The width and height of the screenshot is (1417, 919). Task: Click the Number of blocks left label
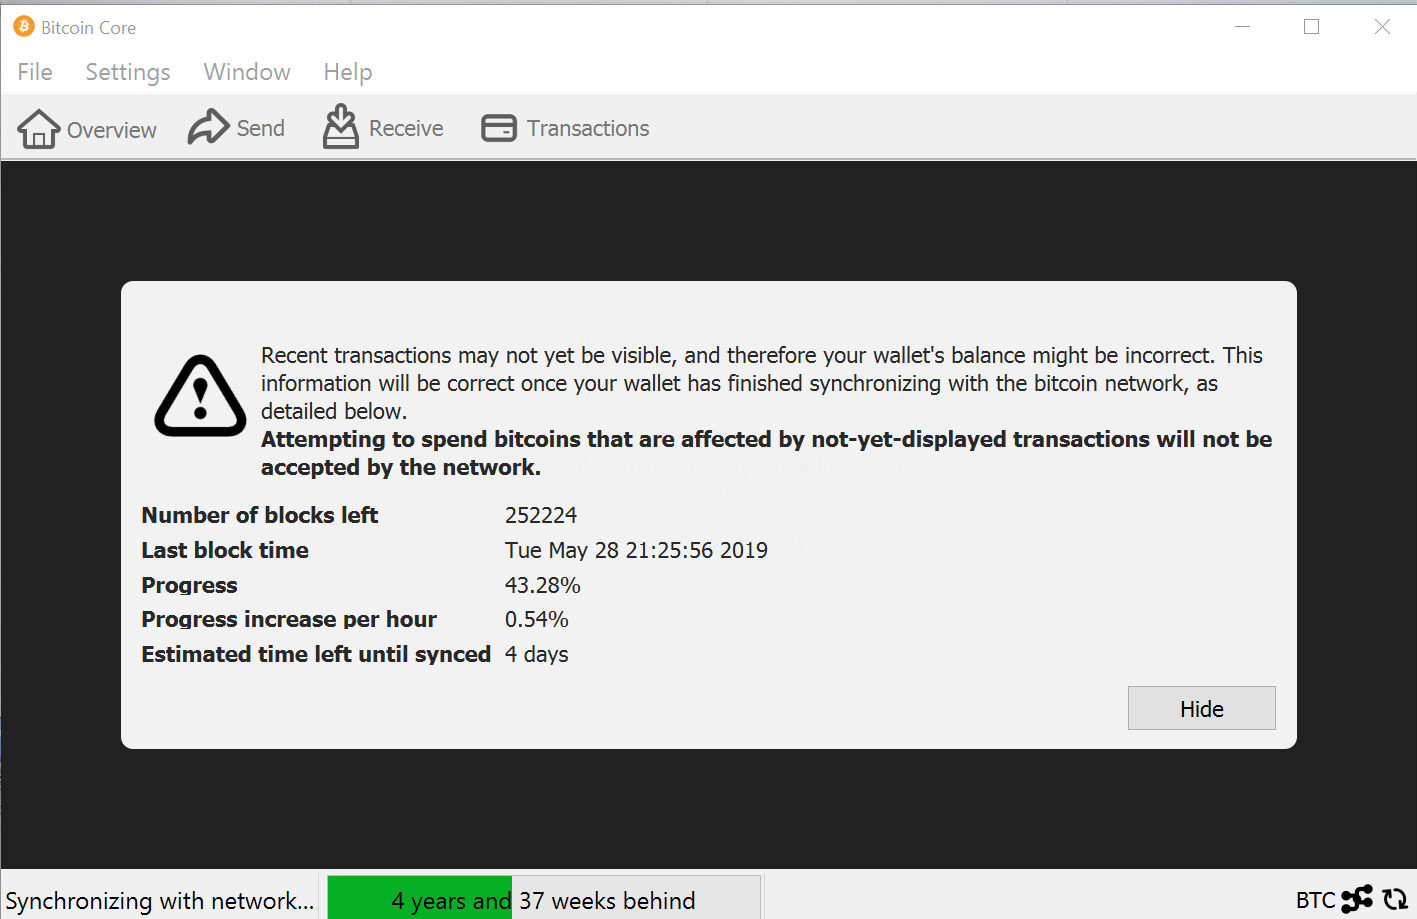coord(260,515)
